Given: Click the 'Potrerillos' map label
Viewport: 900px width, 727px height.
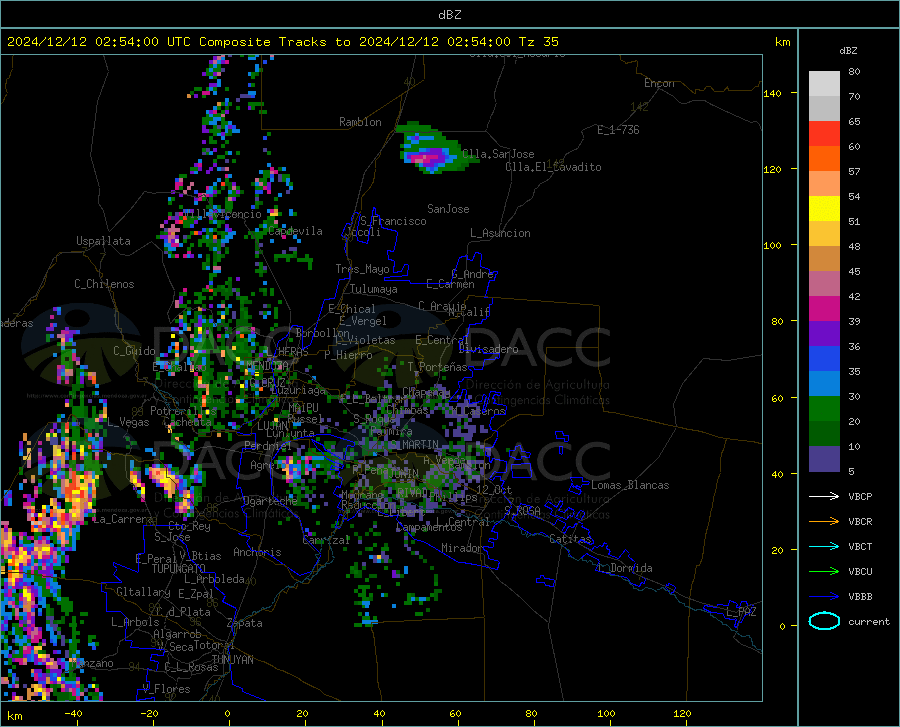Looking at the screenshot, I should coord(183,411).
